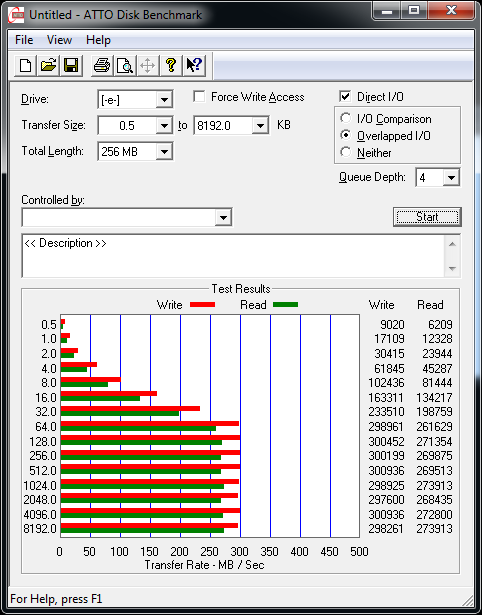Activate the context help arrow icon
The image size is (482, 615).
coord(194,65)
